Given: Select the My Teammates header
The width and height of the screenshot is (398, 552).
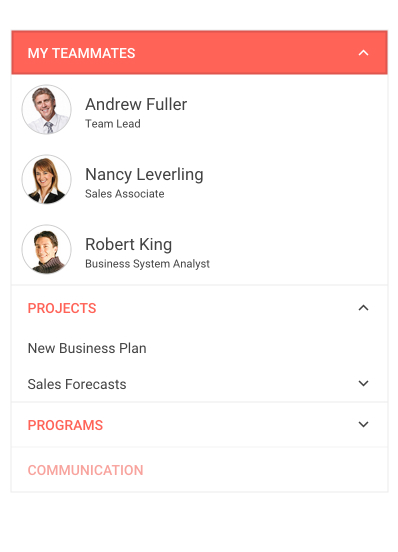Looking at the screenshot, I should (81, 54).
